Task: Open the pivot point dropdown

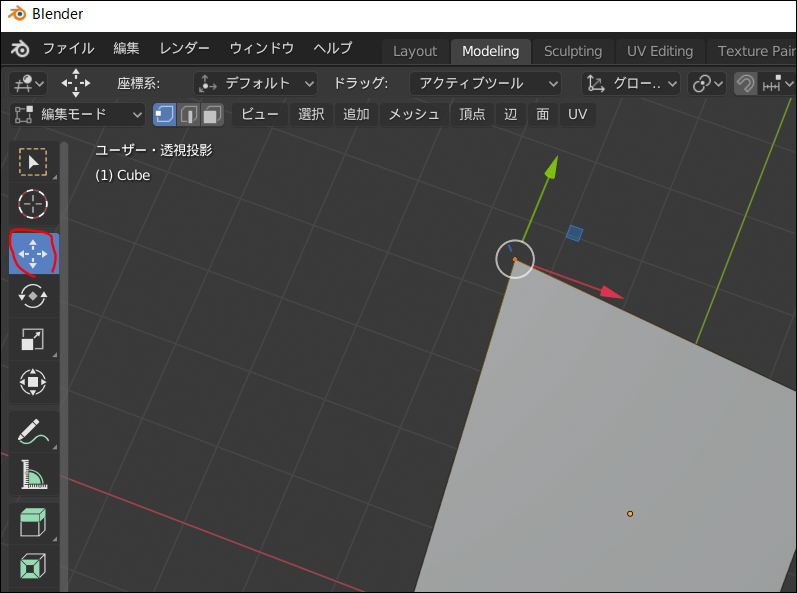Action: (x=707, y=83)
